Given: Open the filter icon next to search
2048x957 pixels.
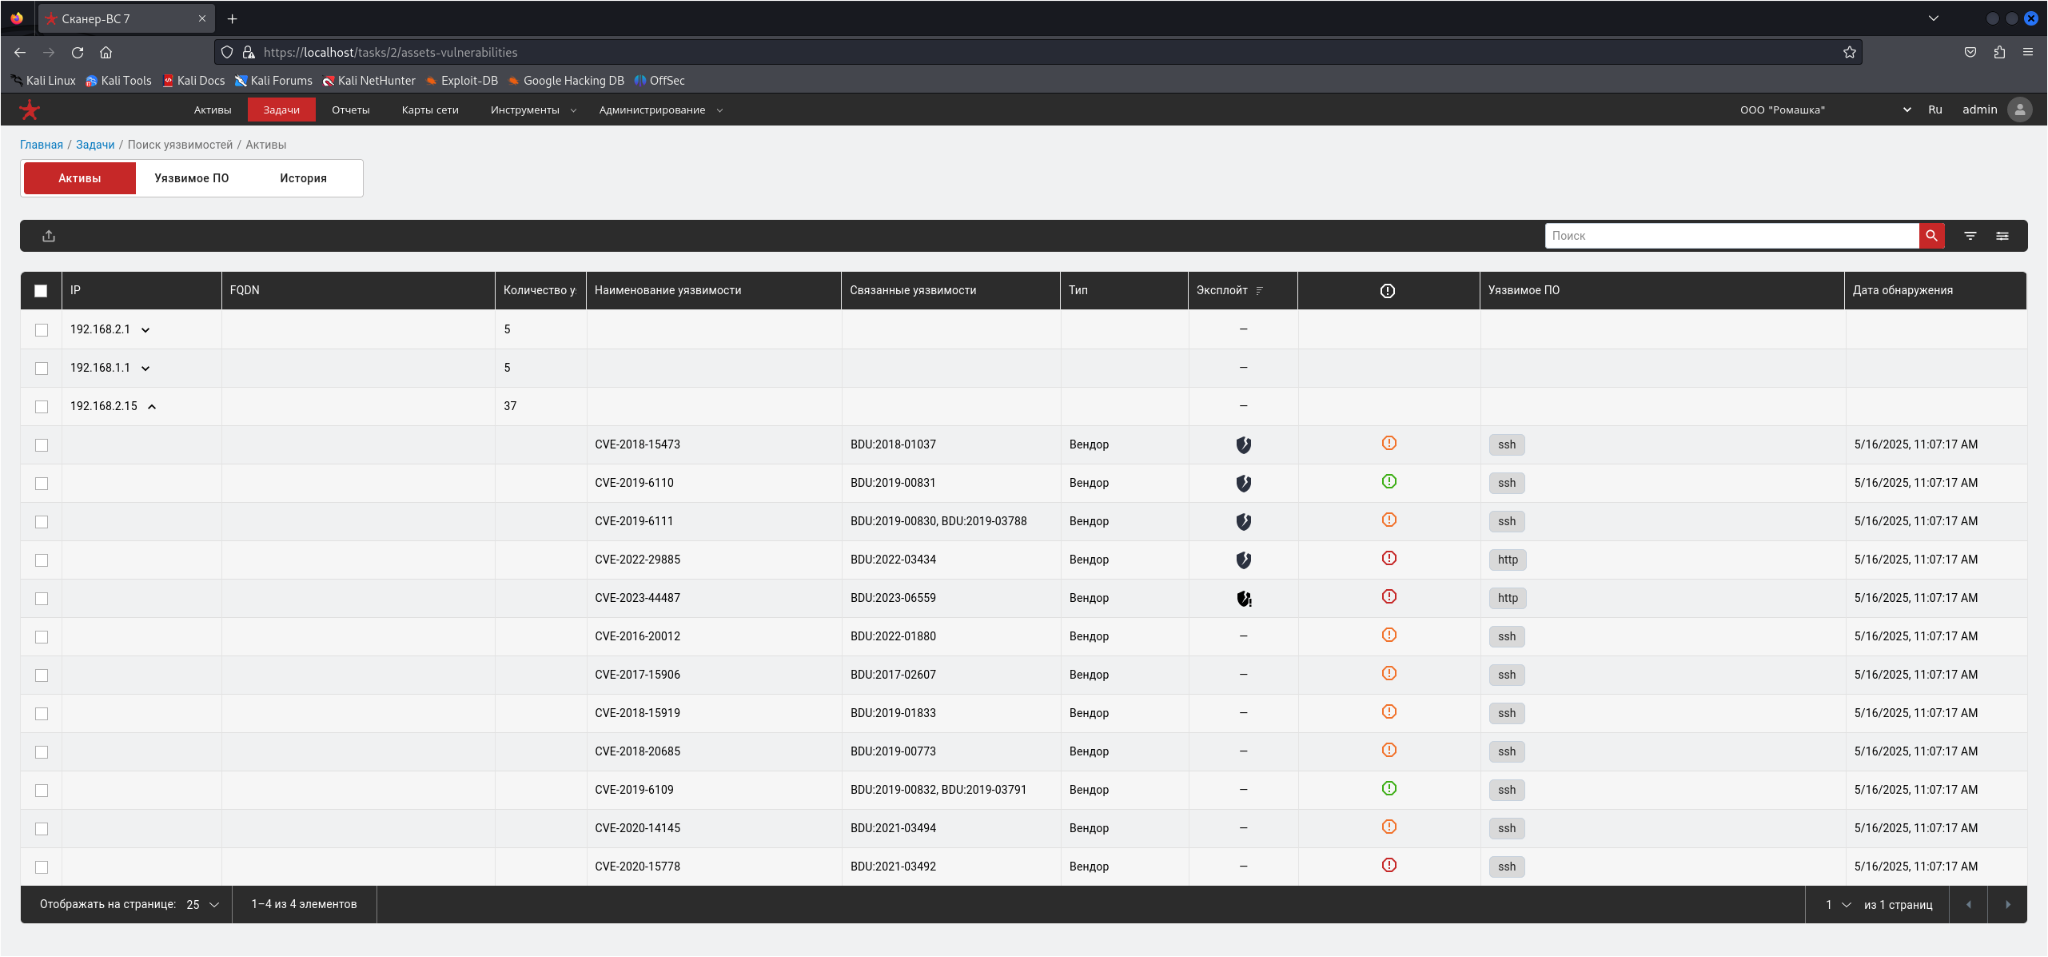Looking at the screenshot, I should click(x=1970, y=236).
